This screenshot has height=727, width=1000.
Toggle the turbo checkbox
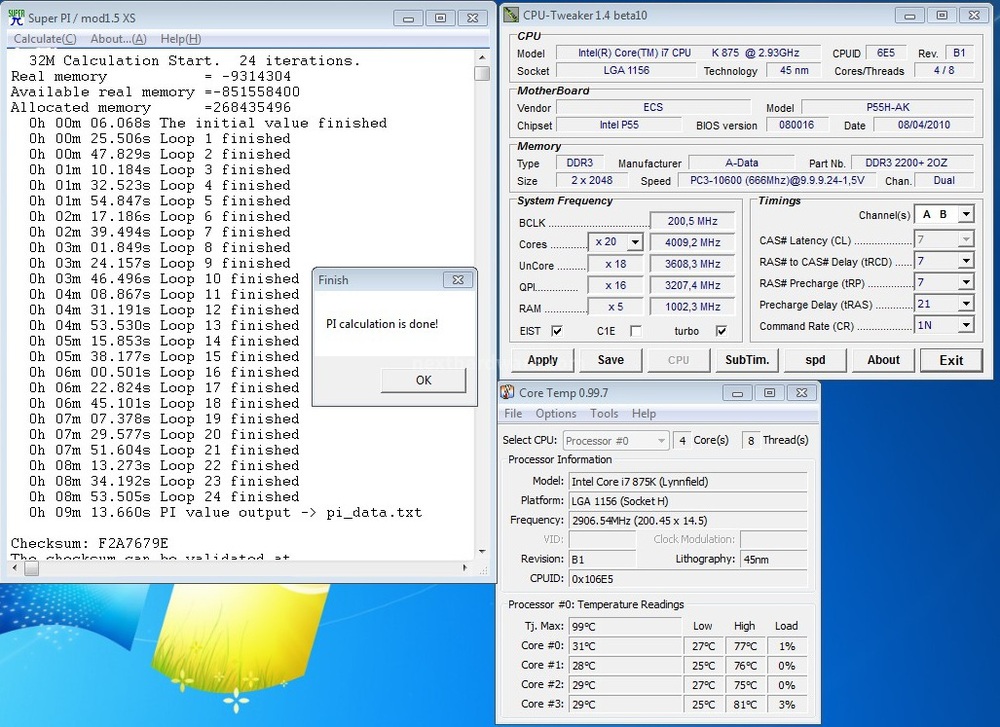[721, 331]
